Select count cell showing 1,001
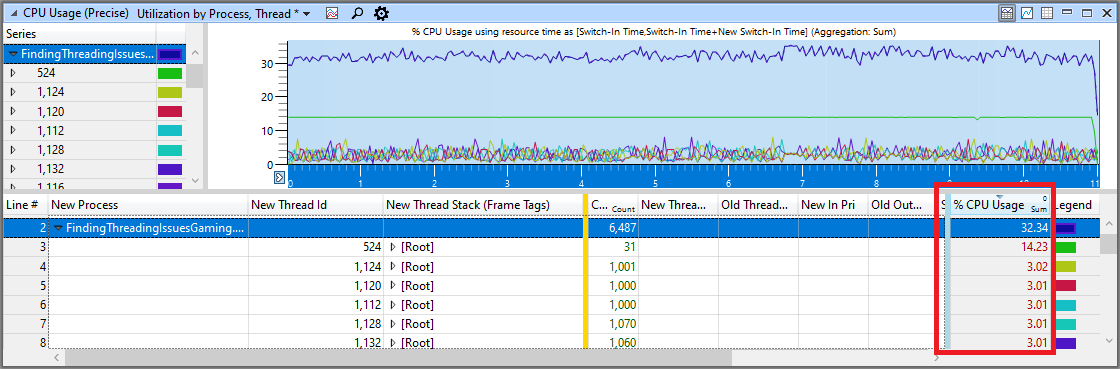The image size is (1120, 369). click(x=613, y=267)
